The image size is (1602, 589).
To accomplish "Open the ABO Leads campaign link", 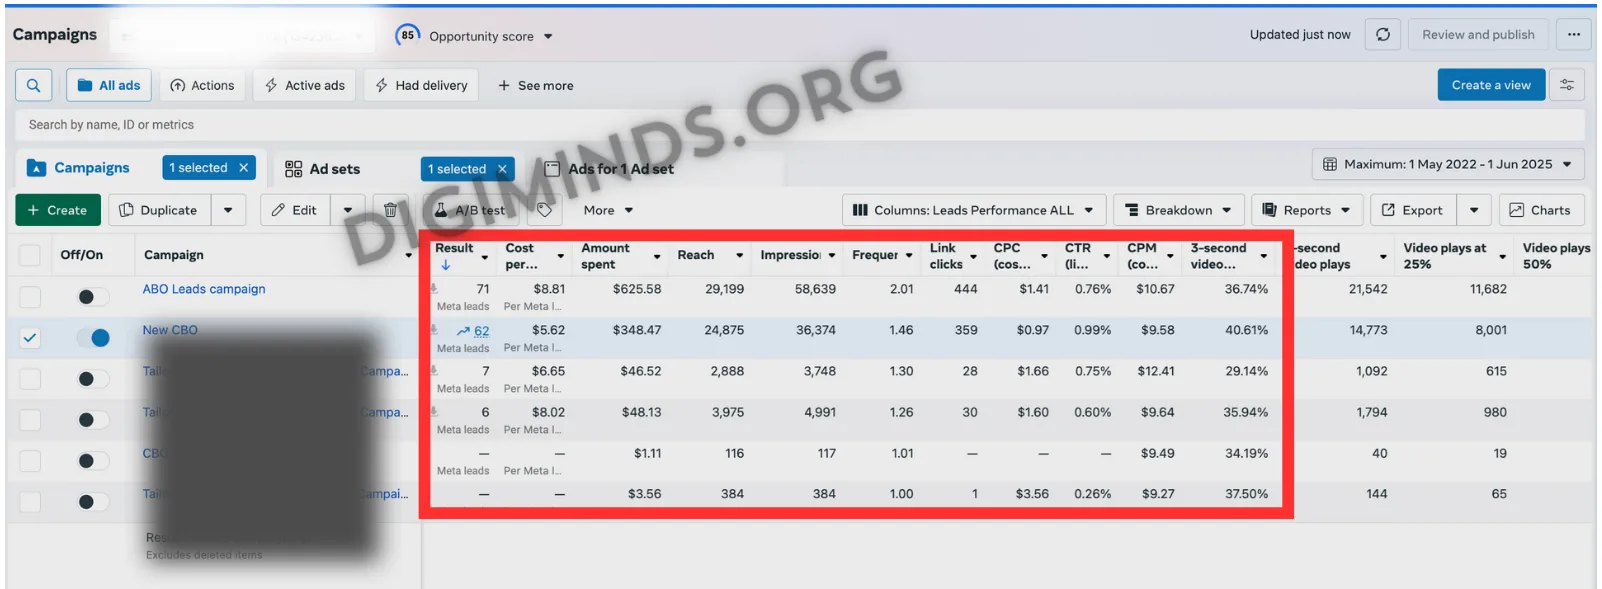I will [x=204, y=289].
